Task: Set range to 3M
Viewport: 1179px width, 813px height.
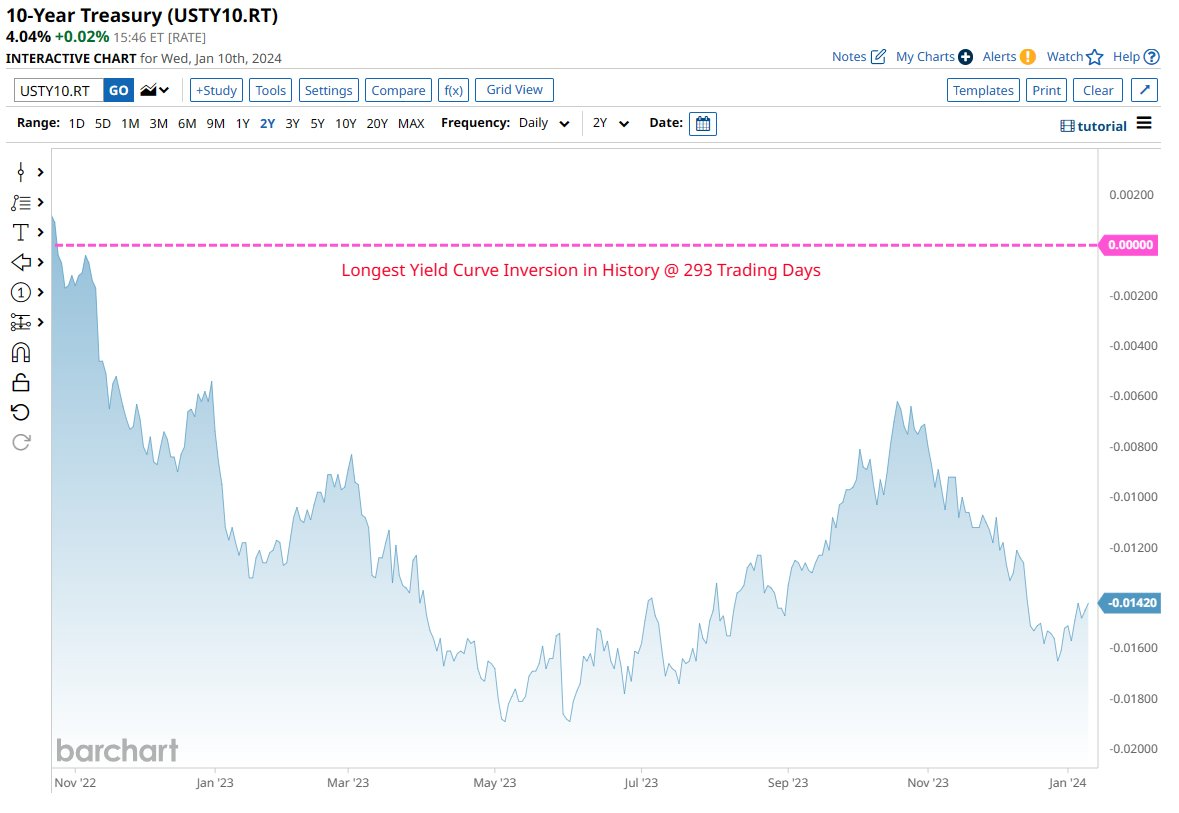Action: pos(159,123)
